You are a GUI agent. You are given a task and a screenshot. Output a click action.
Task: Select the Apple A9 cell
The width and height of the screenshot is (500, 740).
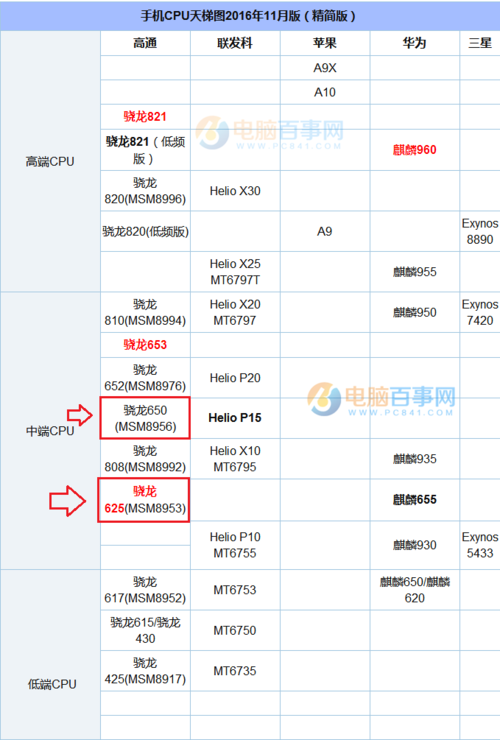point(325,231)
